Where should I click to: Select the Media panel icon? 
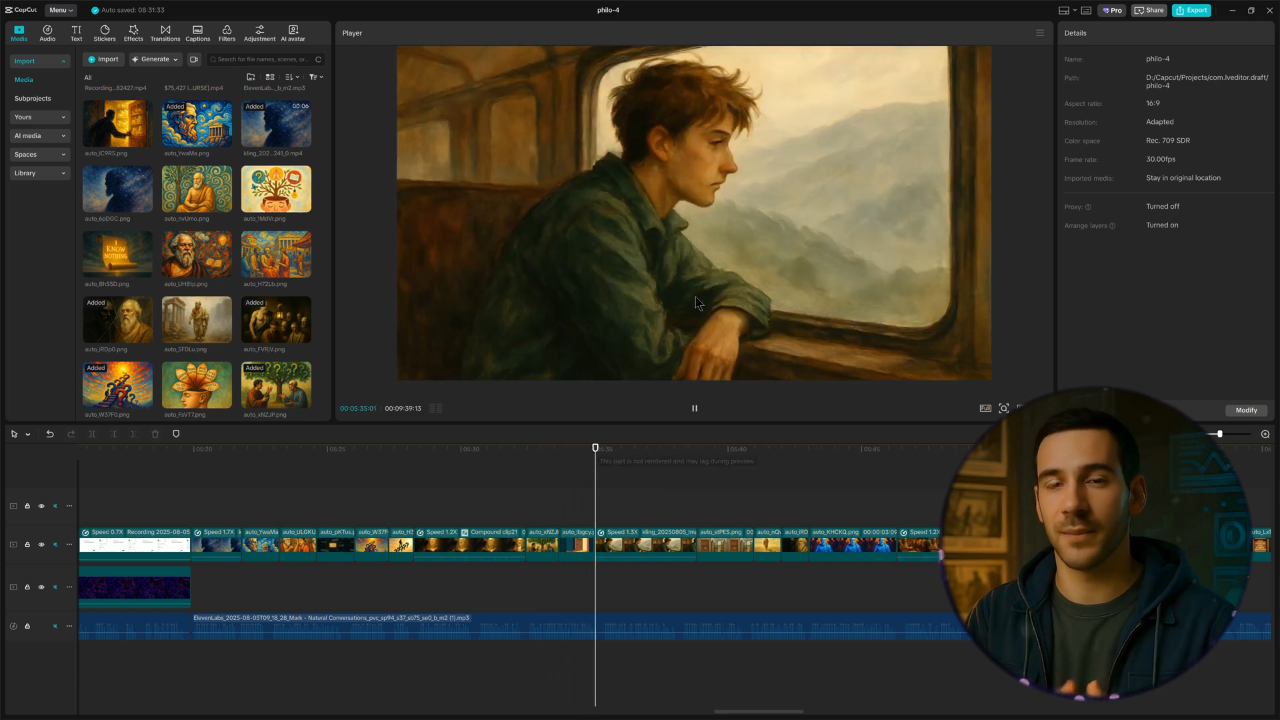click(x=19, y=33)
